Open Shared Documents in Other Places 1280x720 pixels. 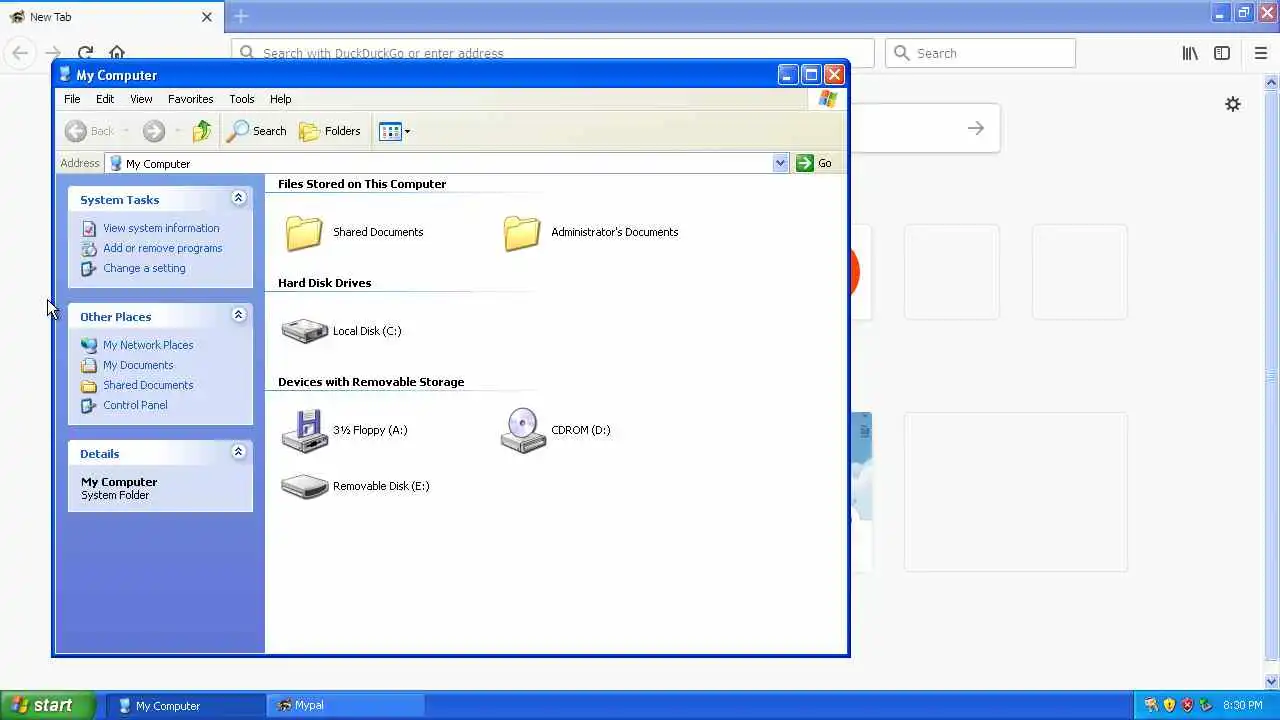click(x=148, y=385)
